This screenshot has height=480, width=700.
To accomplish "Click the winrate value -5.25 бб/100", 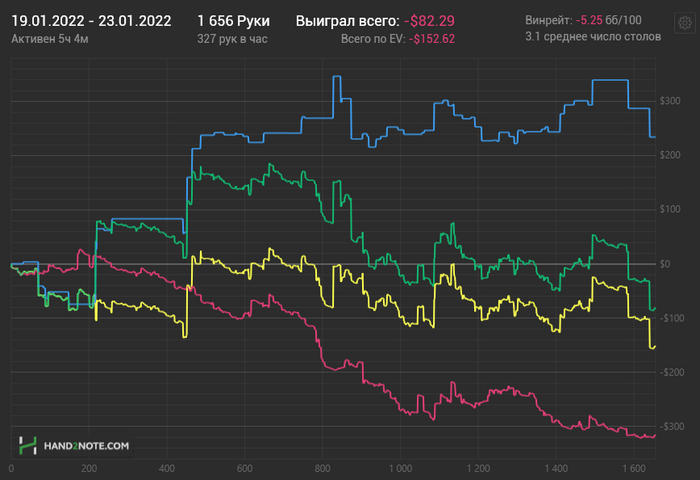I will [x=608, y=21].
